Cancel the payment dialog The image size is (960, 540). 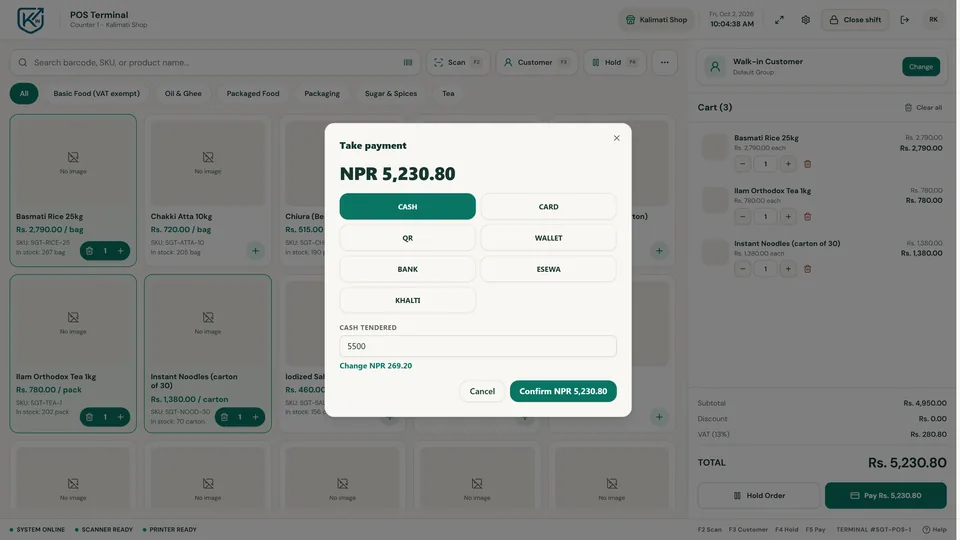pyautogui.click(x=482, y=391)
